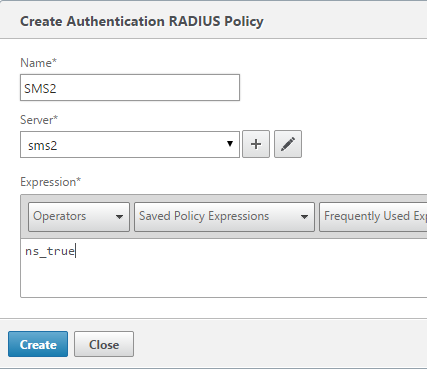Create the RADIUS policy
Screen dimensions: 427x377
tap(38, 344)
